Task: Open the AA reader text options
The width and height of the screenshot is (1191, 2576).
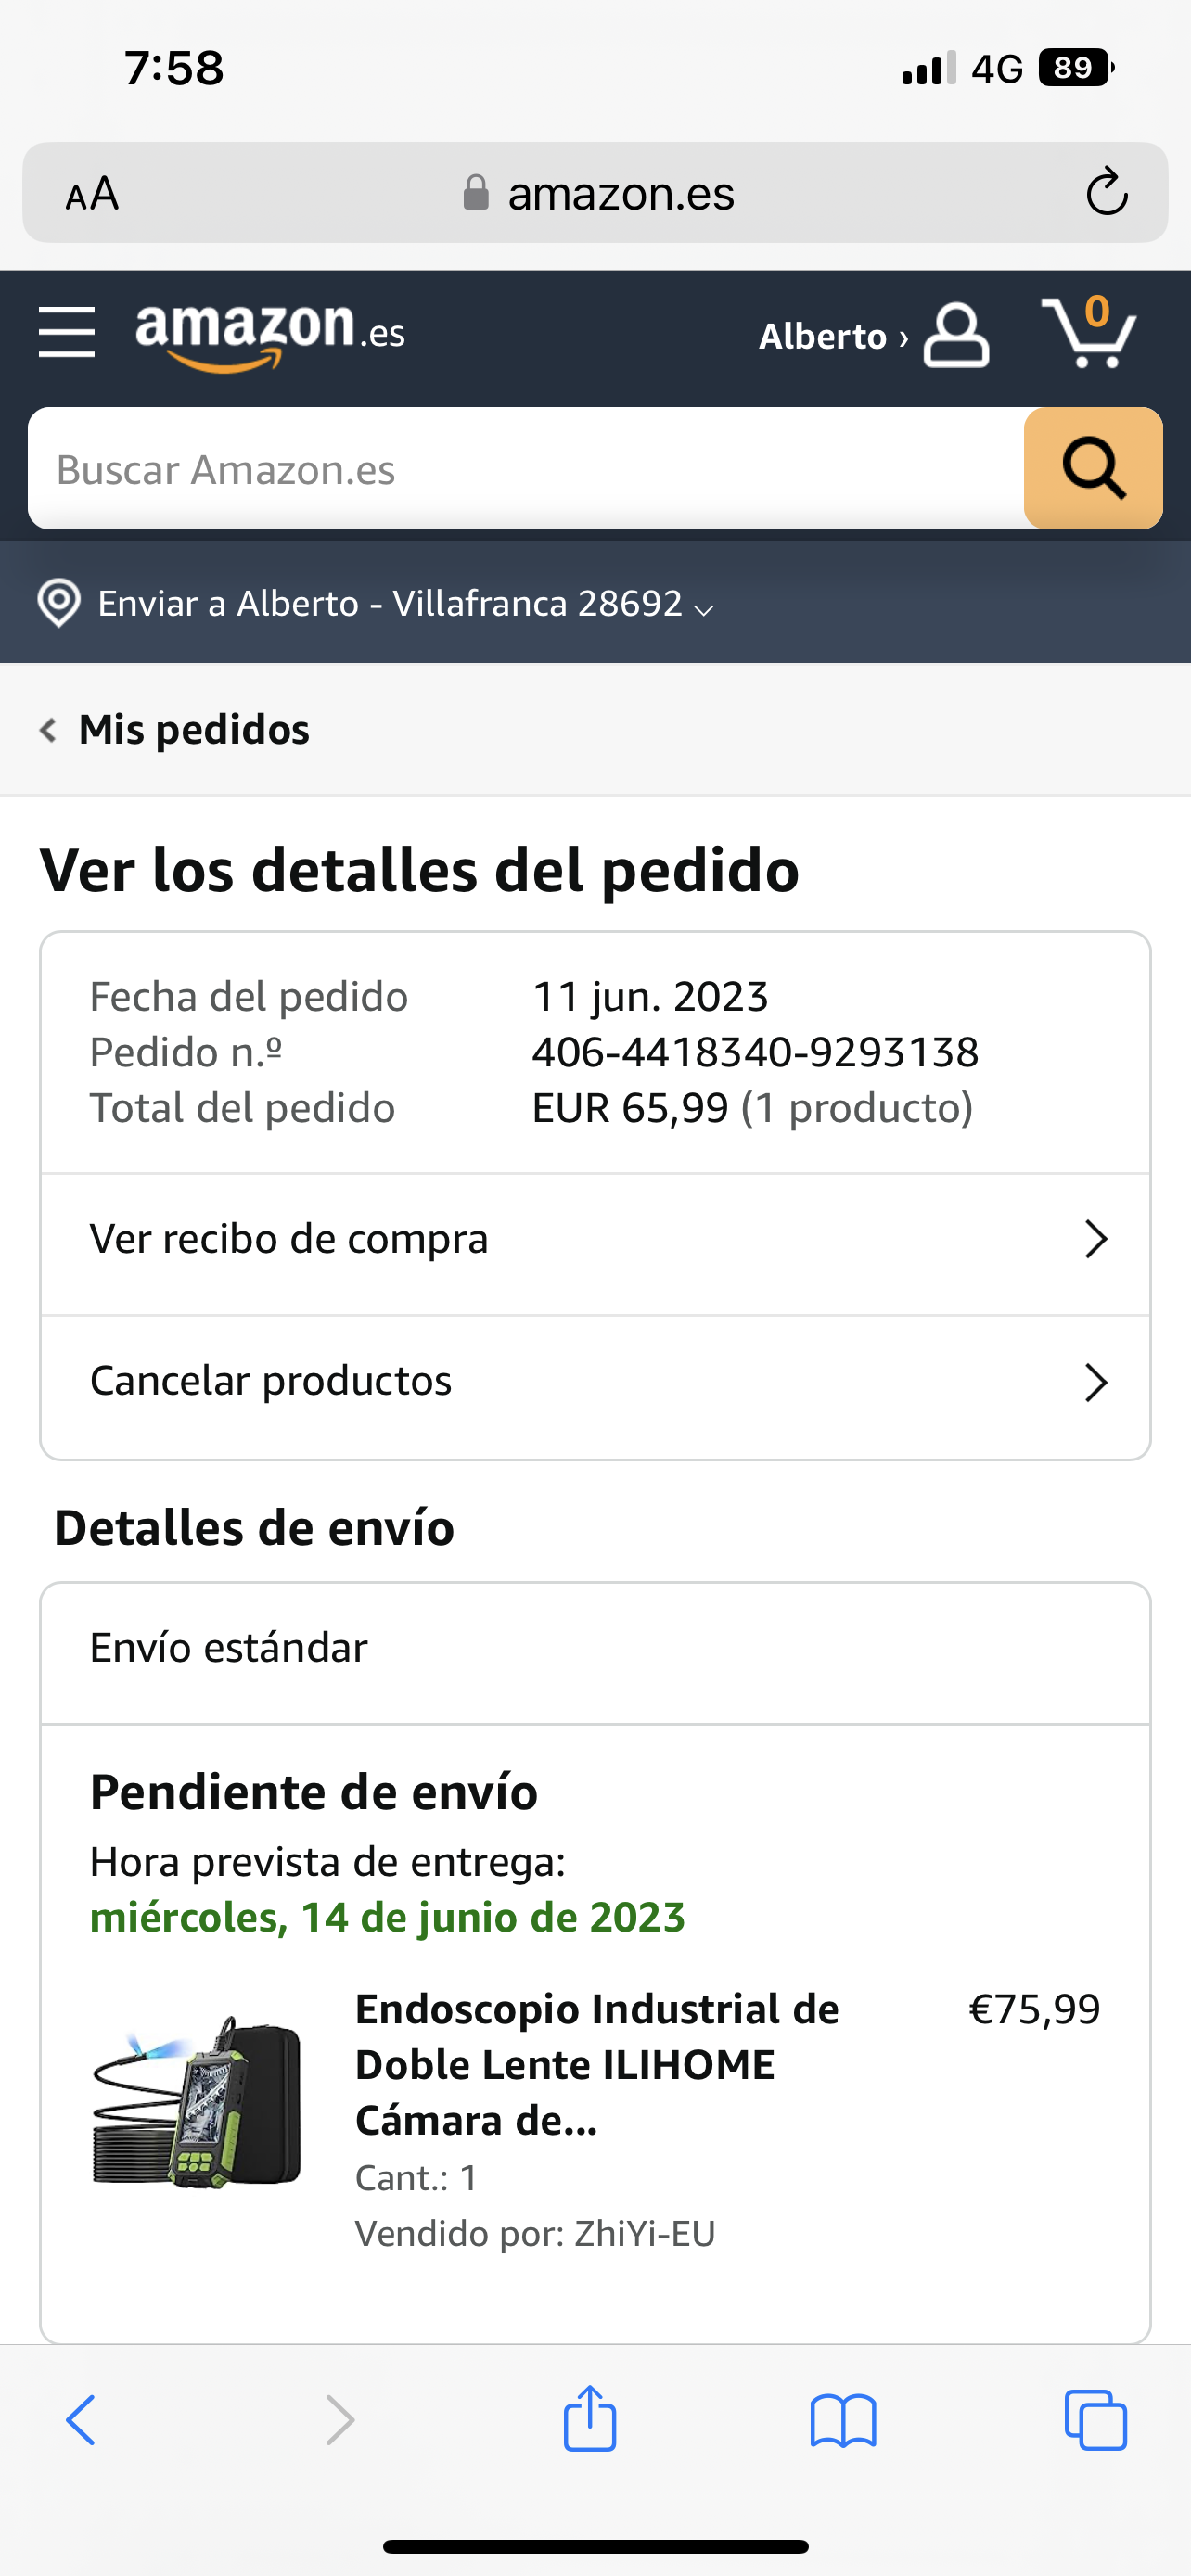Action: coord(92,193)
